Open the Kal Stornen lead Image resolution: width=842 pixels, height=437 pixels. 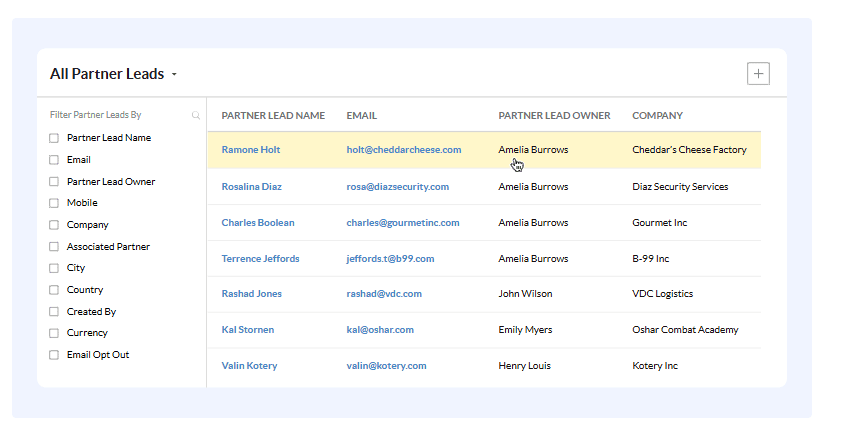247,330
